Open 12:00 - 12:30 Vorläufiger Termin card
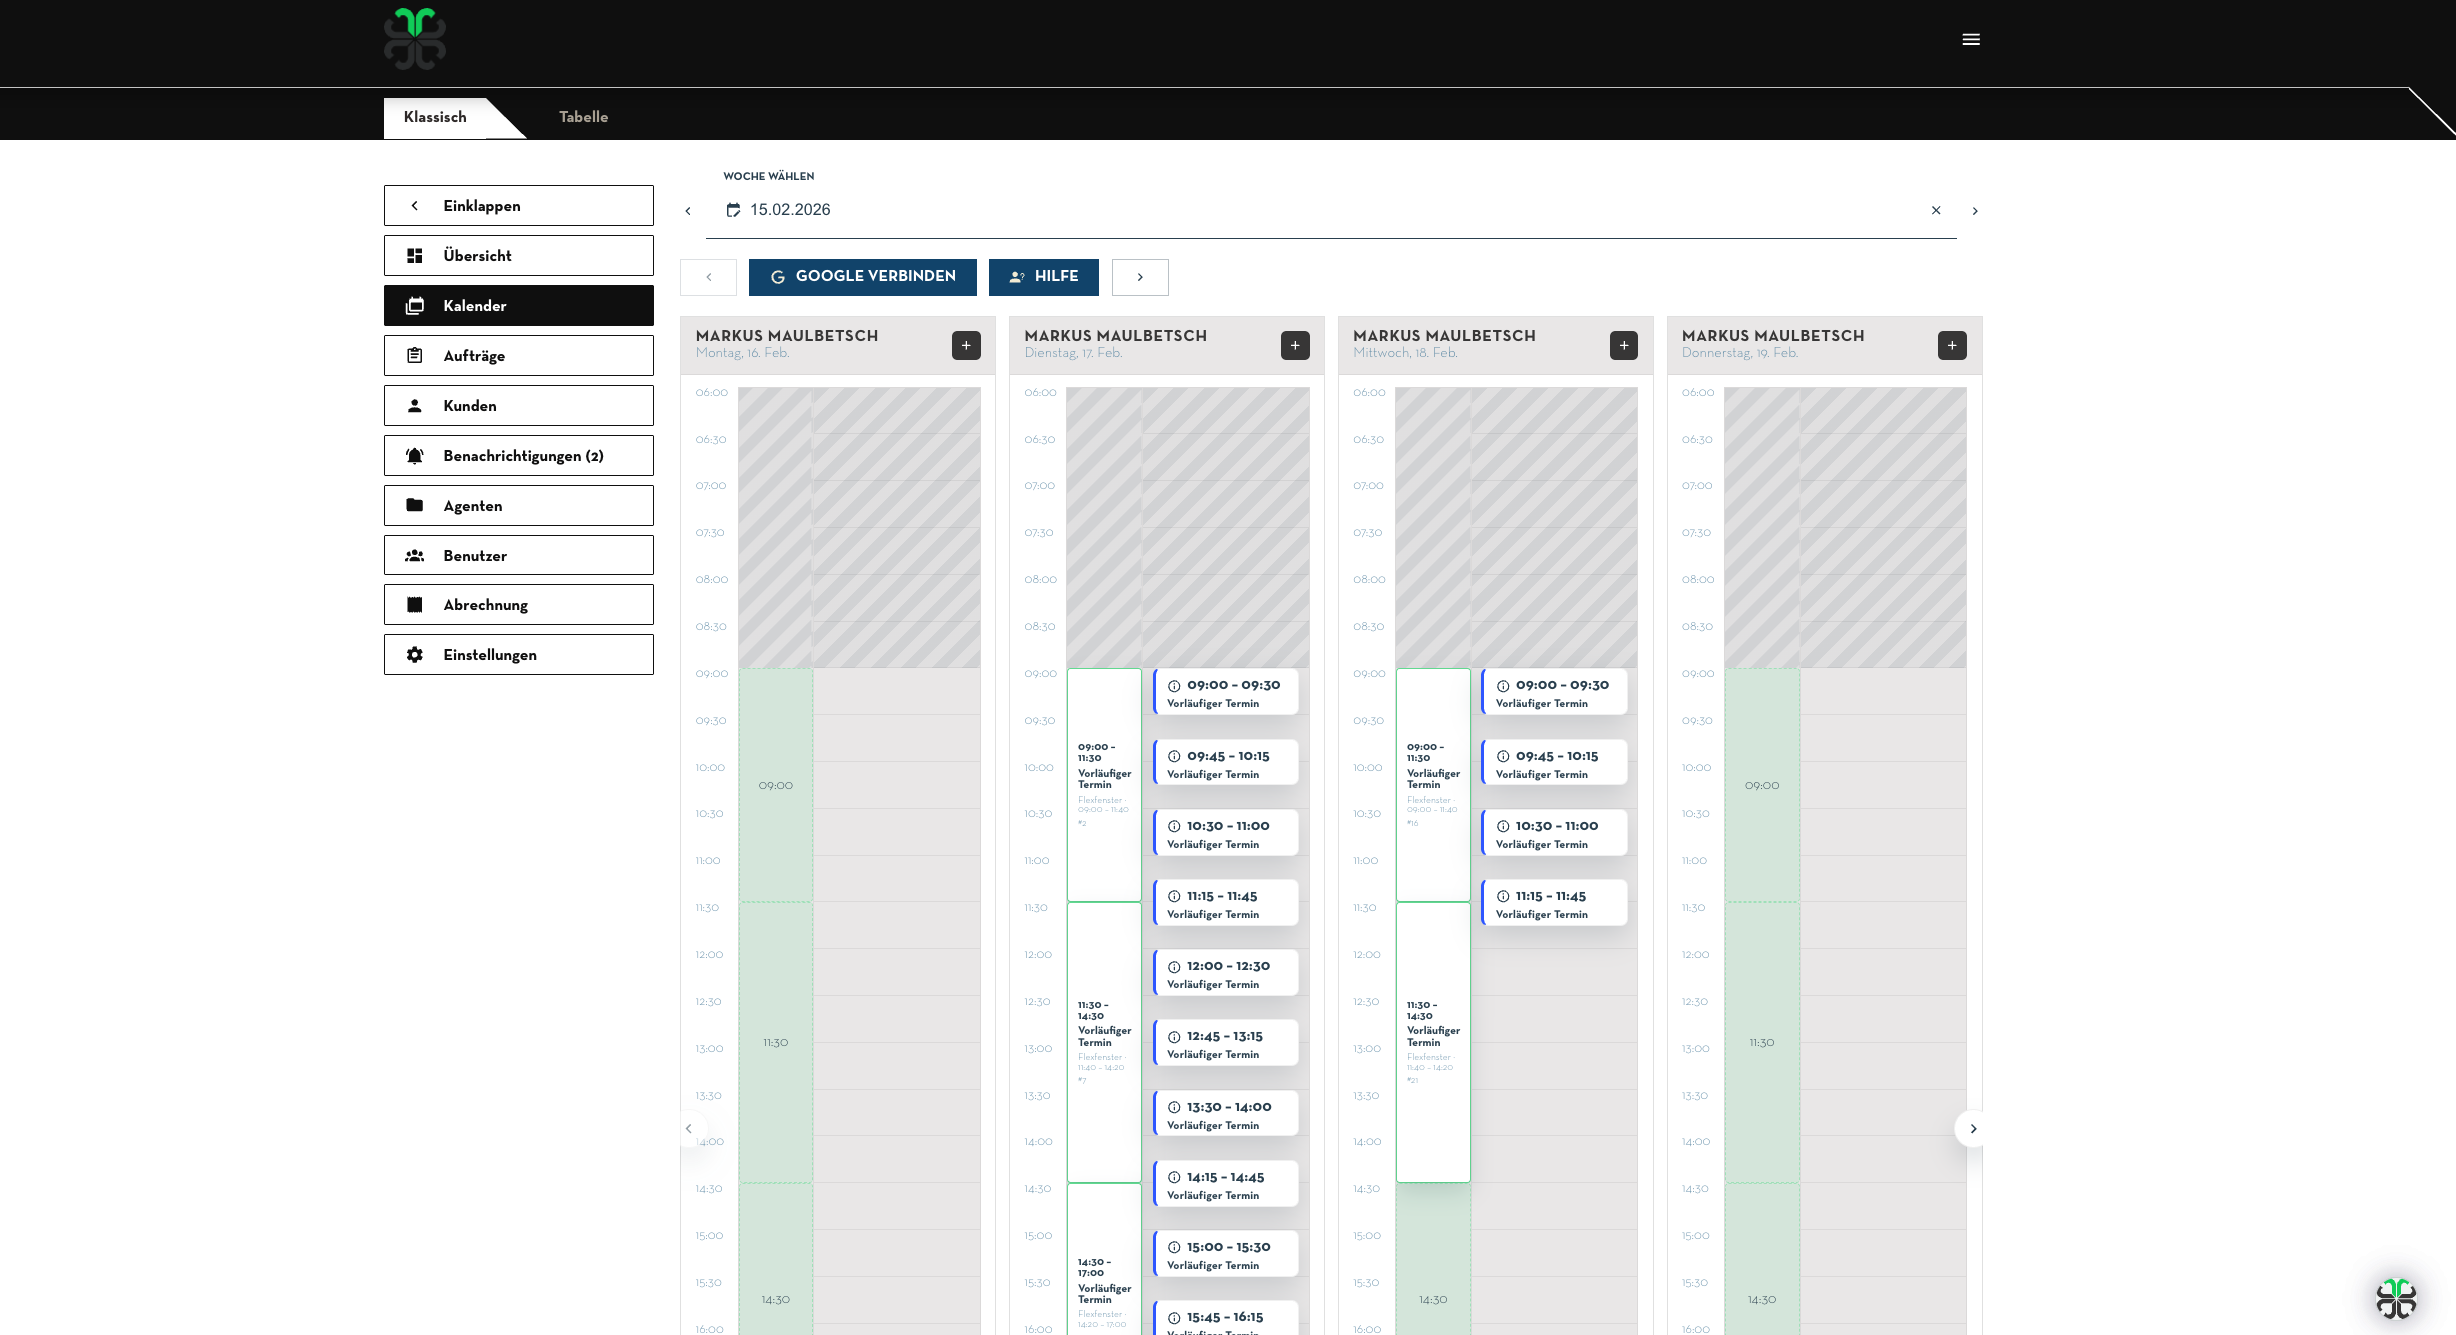2456x1335 pixels. pyautogui.click(x=1226, y=974)
